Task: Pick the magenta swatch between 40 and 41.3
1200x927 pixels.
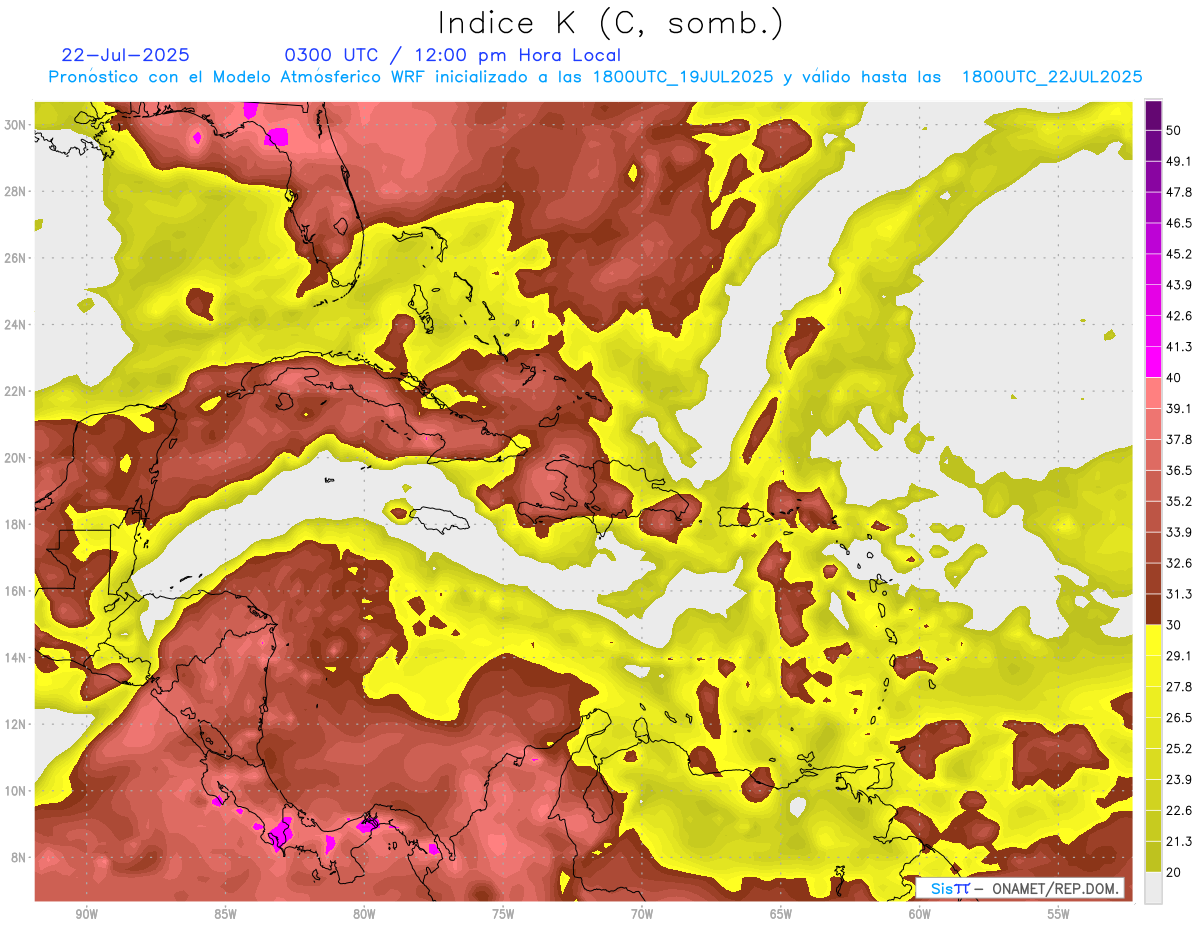Action: coord(1153,362)
